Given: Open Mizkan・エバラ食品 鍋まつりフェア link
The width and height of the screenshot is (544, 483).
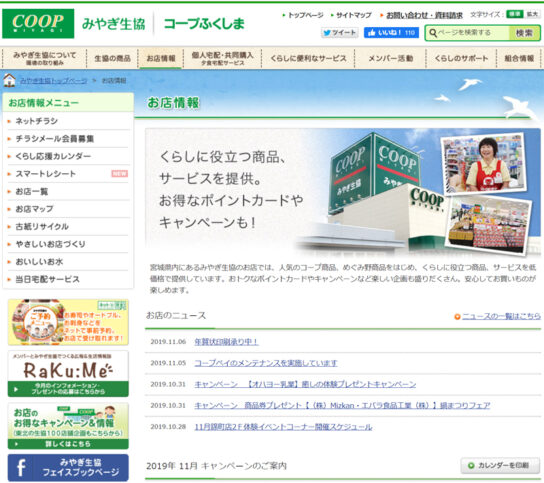Looking at the screenshot, I should (342, 405).
